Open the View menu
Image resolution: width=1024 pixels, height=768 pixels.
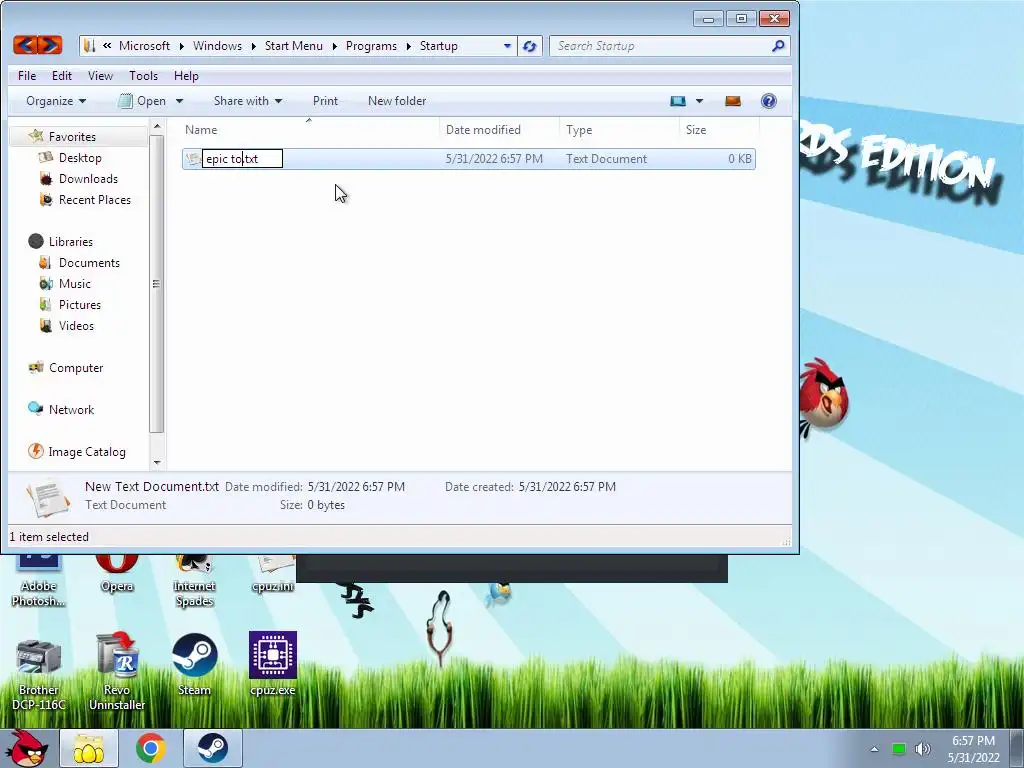(x=100, y=76)
